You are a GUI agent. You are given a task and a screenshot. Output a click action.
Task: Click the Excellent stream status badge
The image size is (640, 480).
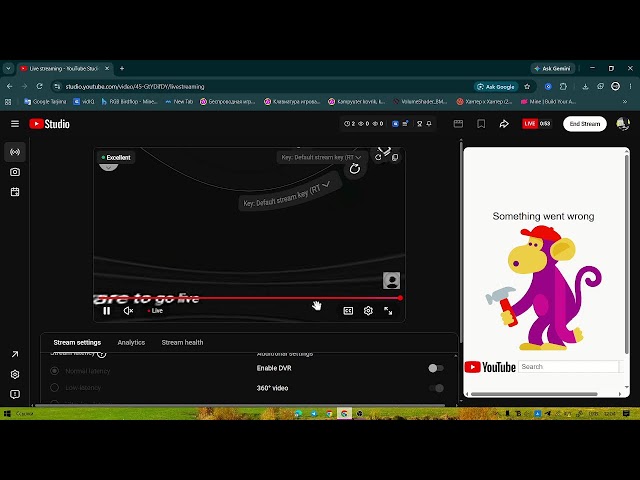(x=116, y=158)
